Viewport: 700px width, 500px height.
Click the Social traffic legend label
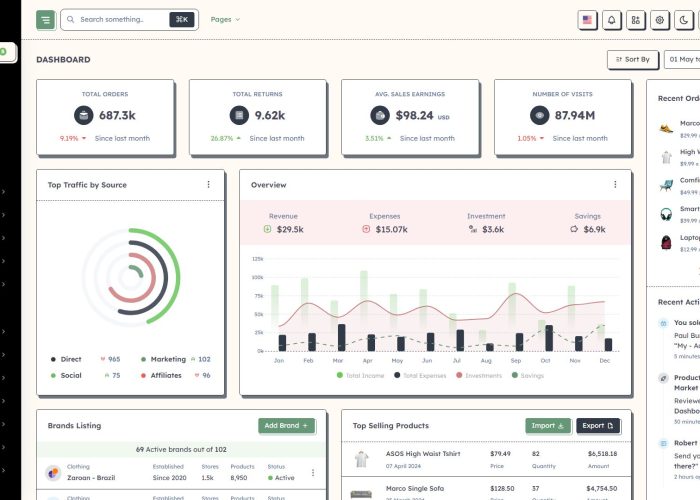pyautogui.click(x=71, y=375)
